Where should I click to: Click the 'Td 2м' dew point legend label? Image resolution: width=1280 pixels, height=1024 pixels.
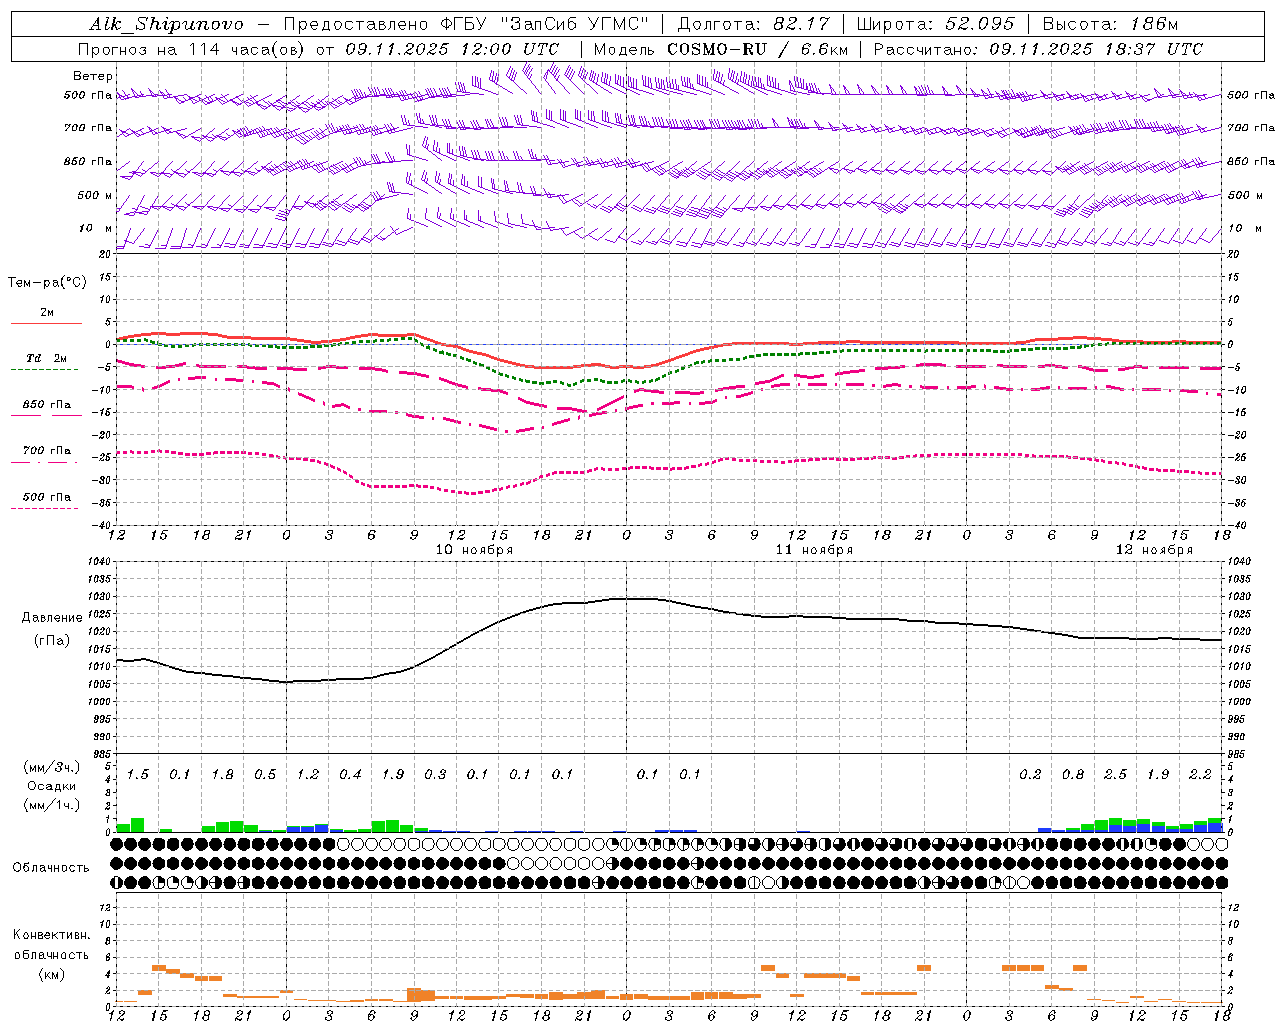[x=47, y=358]
